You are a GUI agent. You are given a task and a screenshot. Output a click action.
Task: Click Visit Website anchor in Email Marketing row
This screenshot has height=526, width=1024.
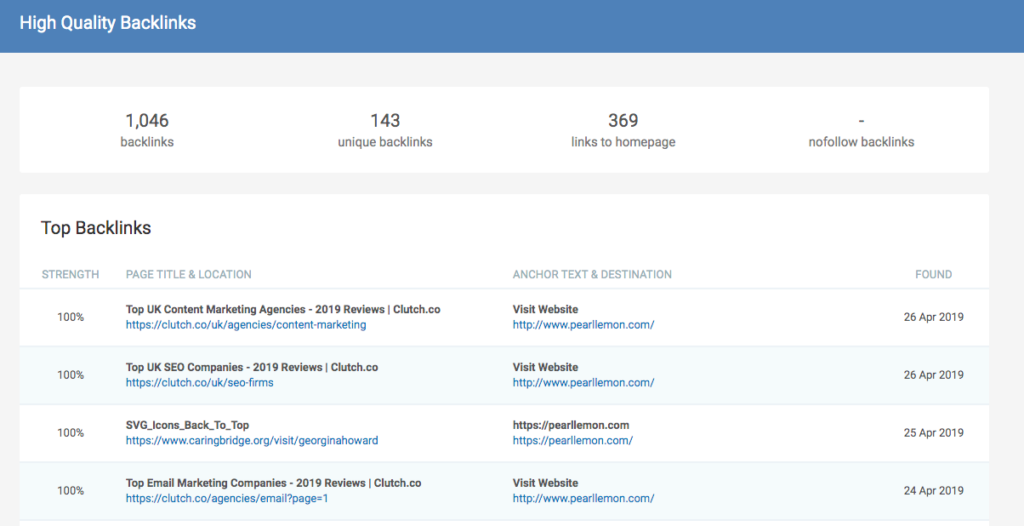pos(545,483)
